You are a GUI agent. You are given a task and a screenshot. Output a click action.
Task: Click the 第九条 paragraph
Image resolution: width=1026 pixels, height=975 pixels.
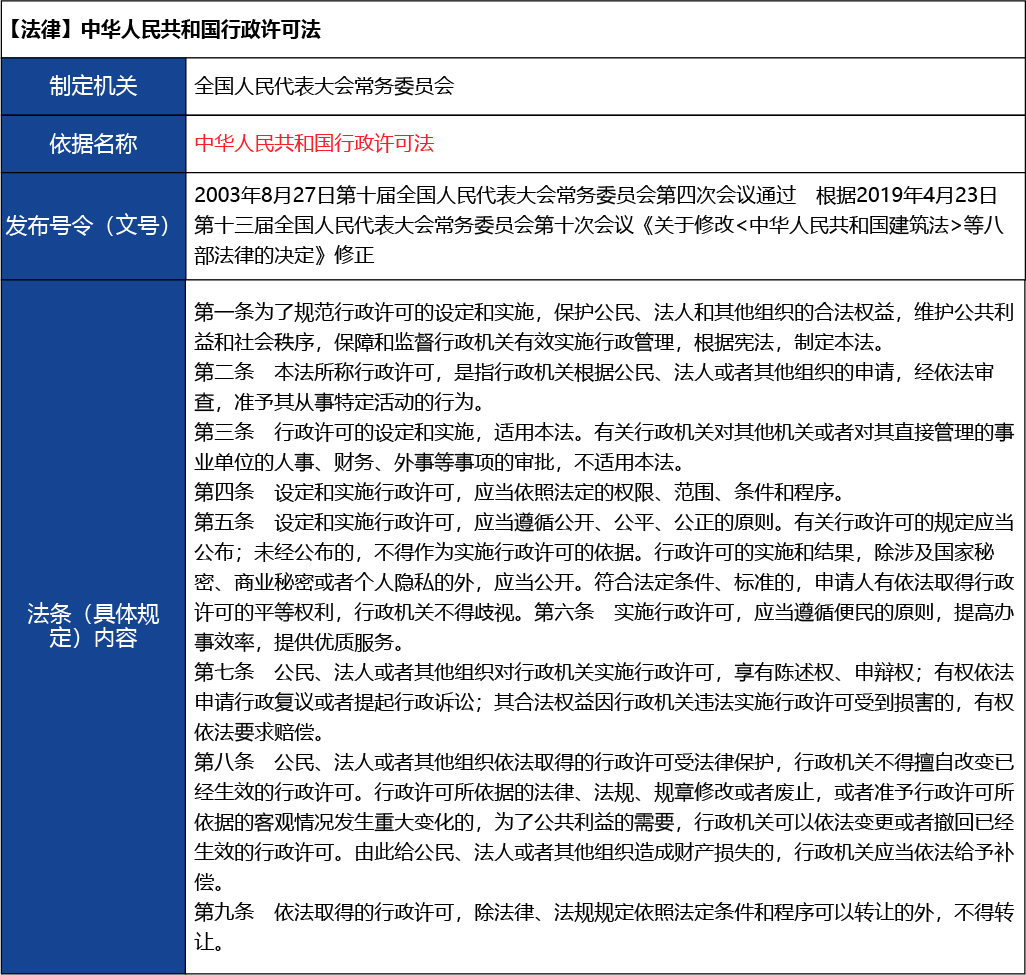click(x=603, y=927)
